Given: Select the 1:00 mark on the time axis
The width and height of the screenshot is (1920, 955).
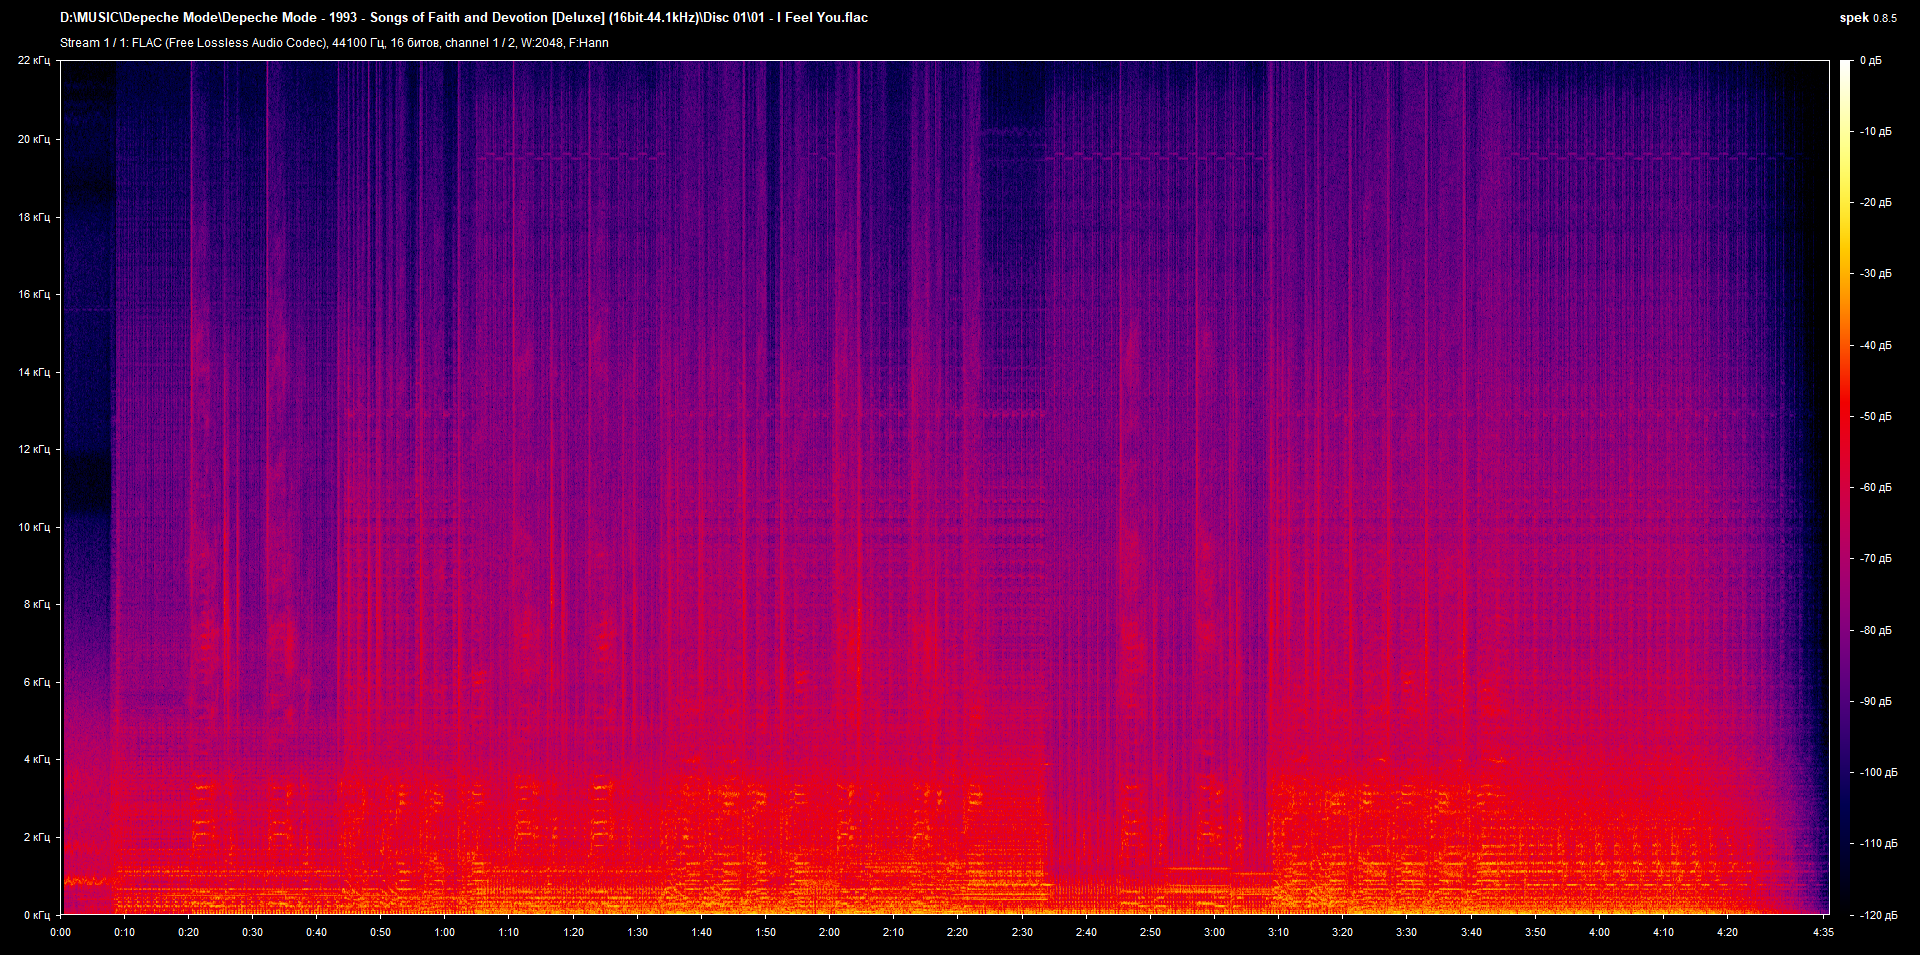Looking at the screenshot, I should click(444, 932).
